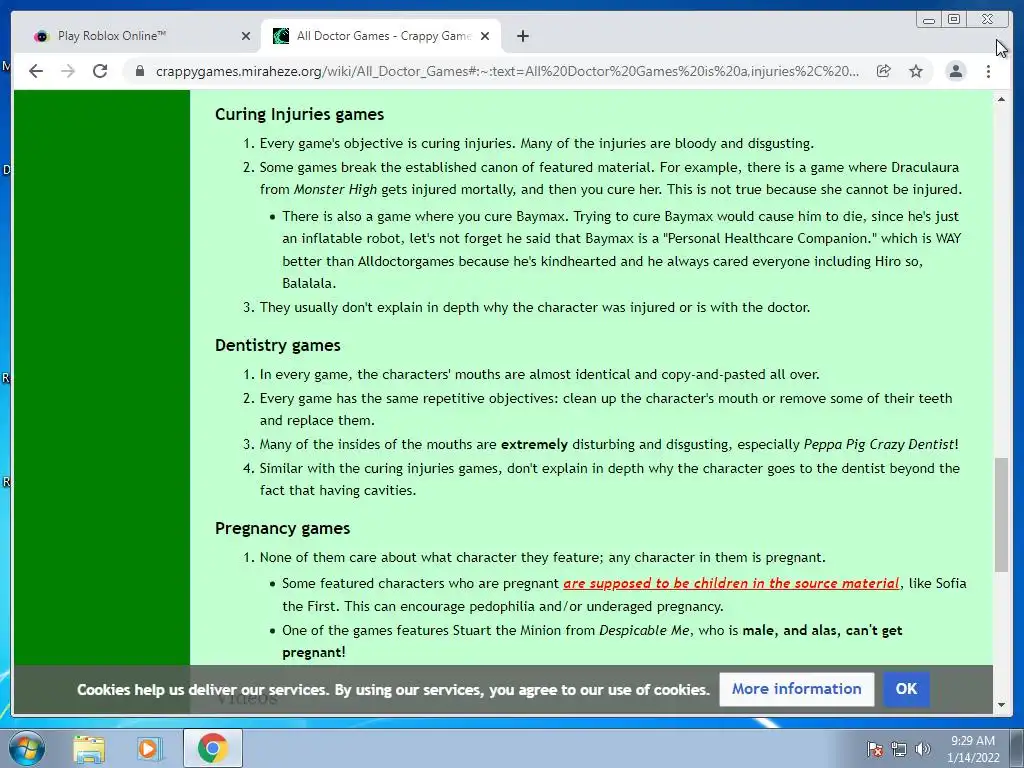The image size is (1024, 768).
Task: Open Action Center flag icon
Action: pyautogui.click(x=874, y=749)
